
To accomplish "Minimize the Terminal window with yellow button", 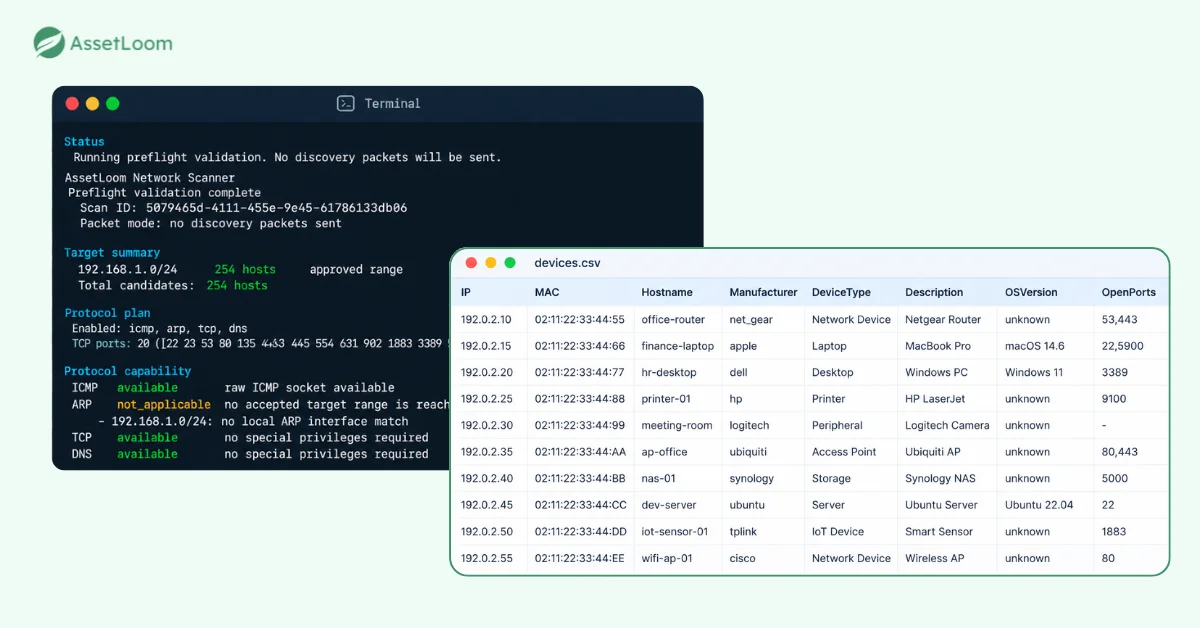I will pyautogui.click(x=92, y=103).
